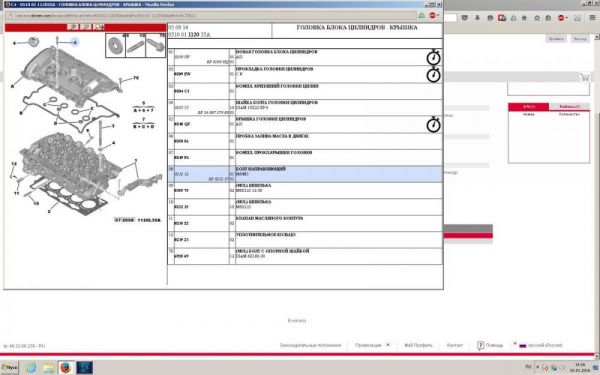Click the home icon in the browser toolbar
The height and width of the screenshot is (375, 600).
(x=525, y=18)
